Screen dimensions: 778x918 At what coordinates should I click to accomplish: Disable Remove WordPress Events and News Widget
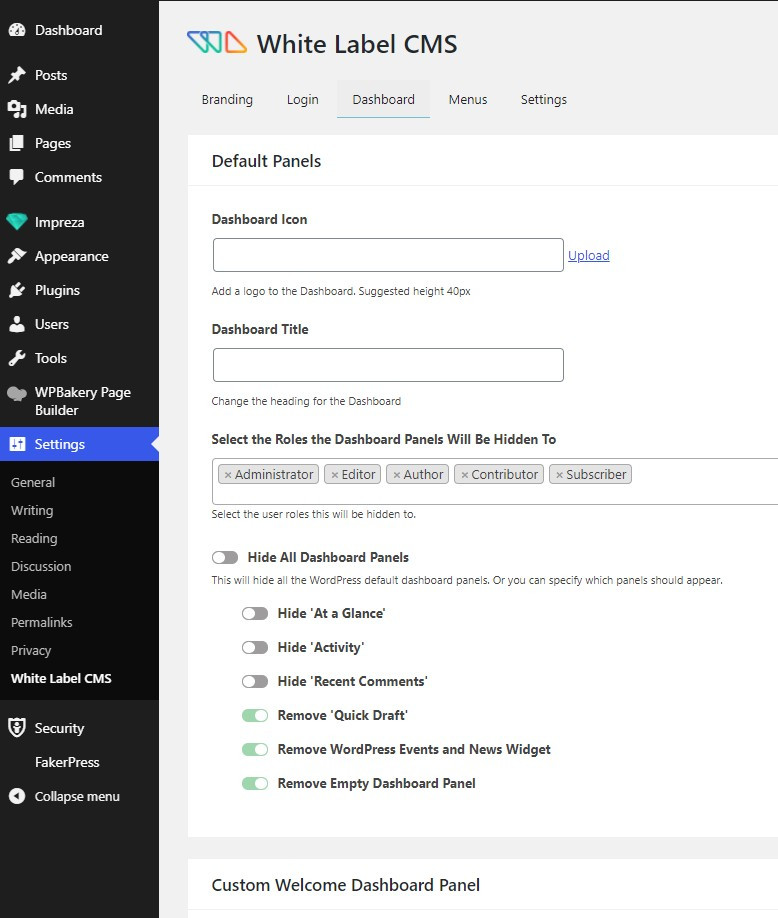click(x=255, y=749)
